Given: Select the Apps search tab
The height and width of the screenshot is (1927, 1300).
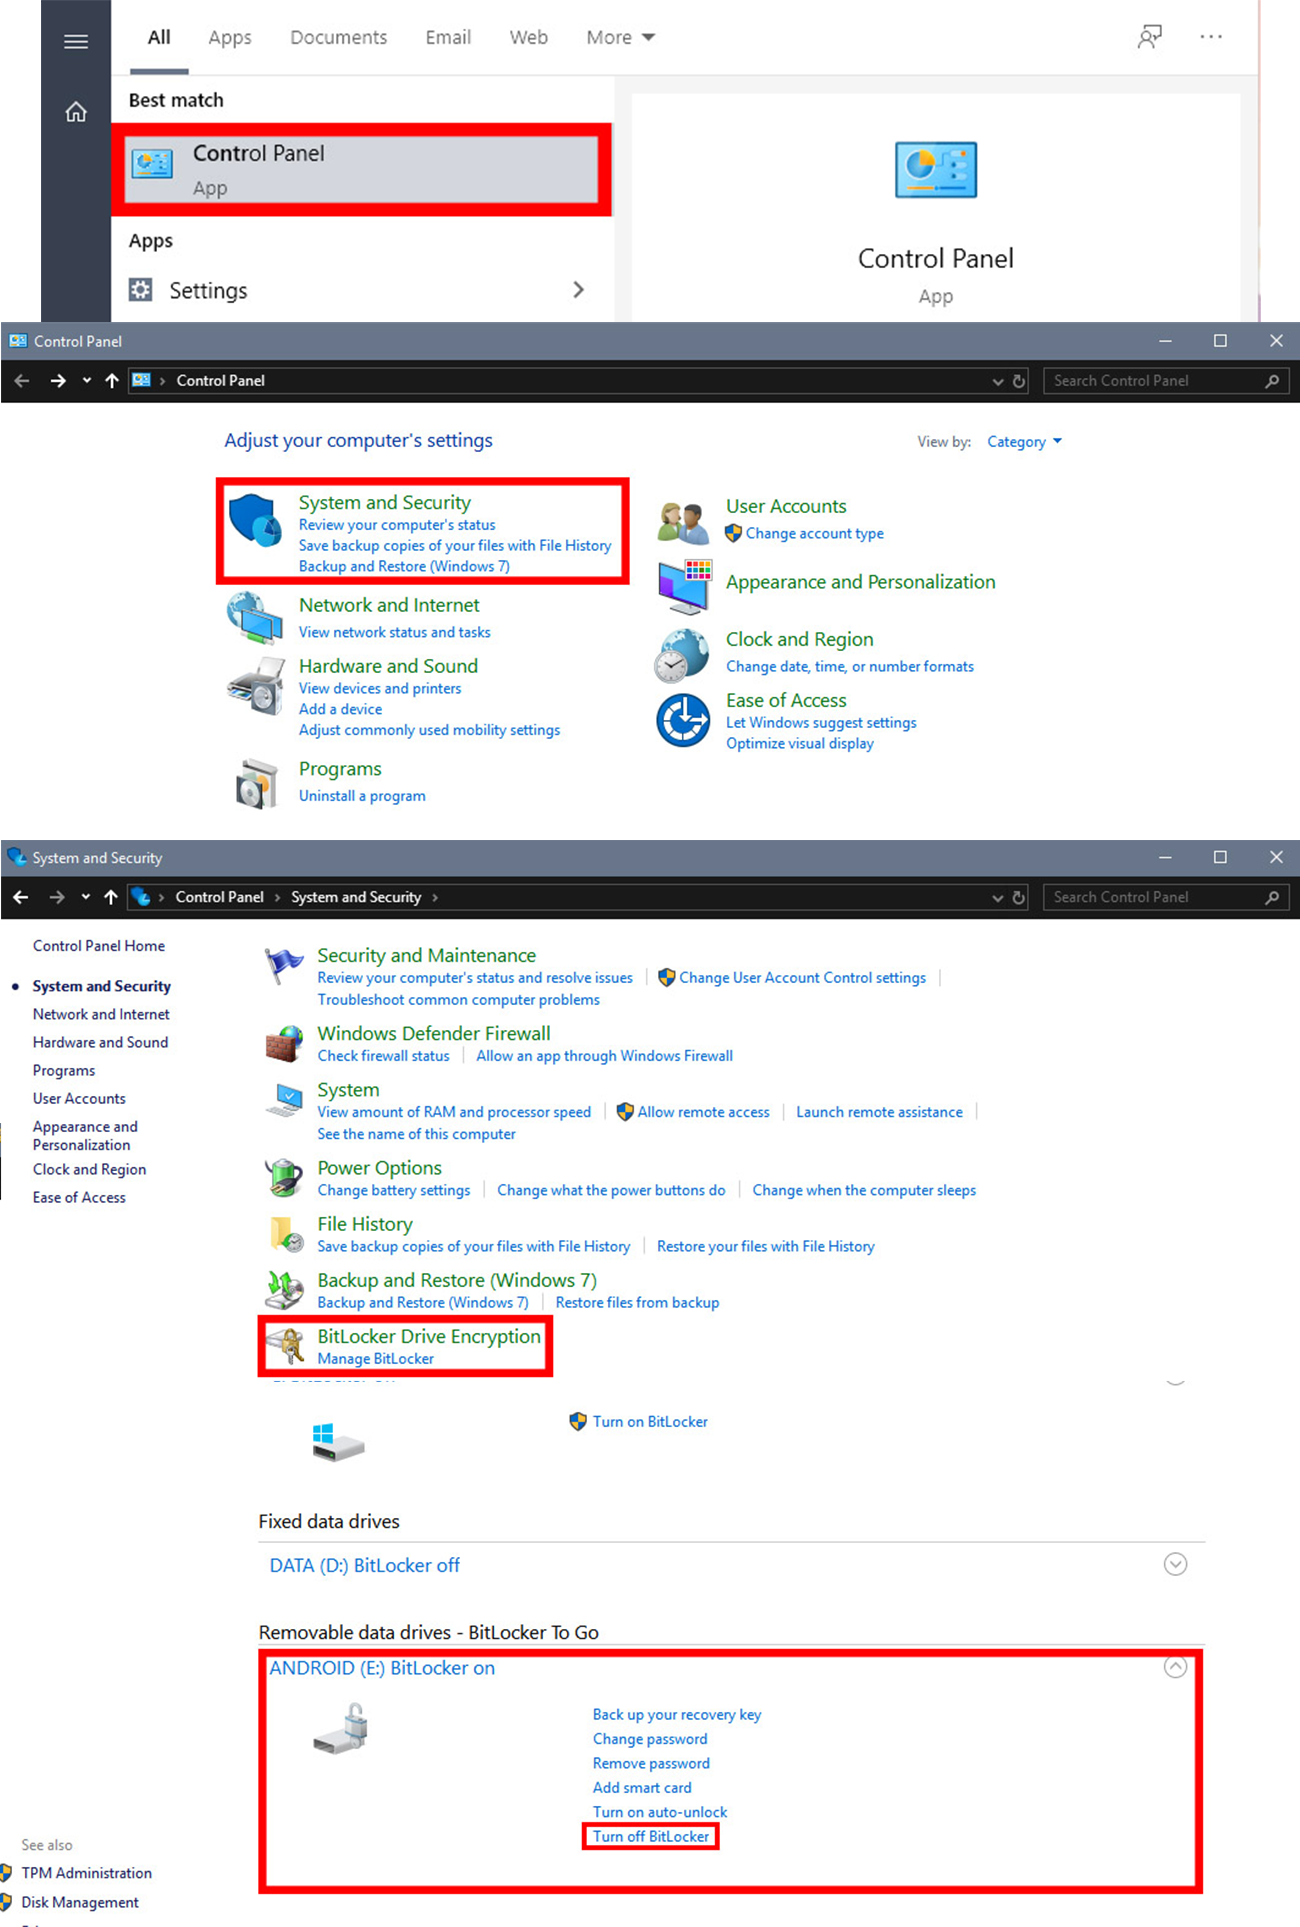Looking at the screenshot, I should click(230, 38).
